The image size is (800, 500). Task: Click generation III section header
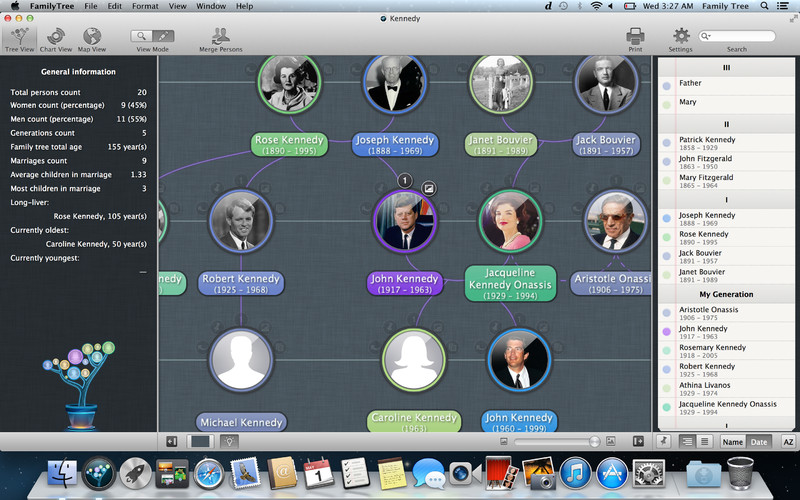tap(727, 67)
